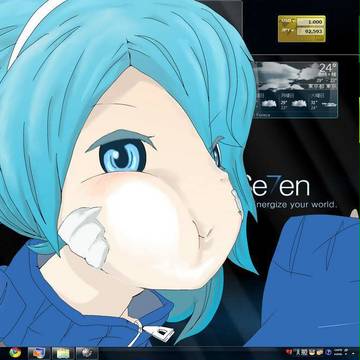This screenshot has height=360, width=360.
Task: Click the round blue system tray icon
Action: click(328, 352)
